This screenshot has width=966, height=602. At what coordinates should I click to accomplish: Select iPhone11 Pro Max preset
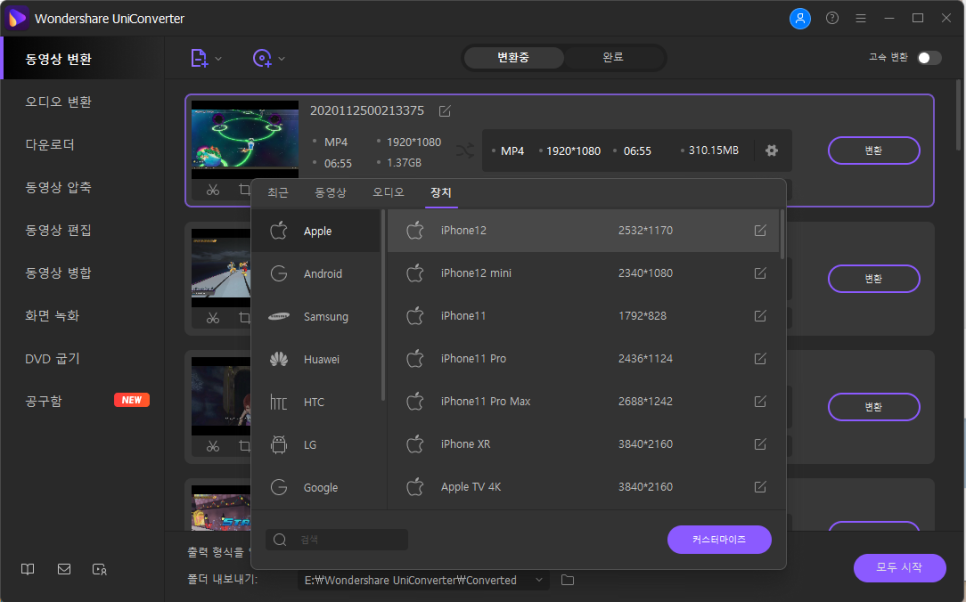pyautogui.click(x=583, y=401)
